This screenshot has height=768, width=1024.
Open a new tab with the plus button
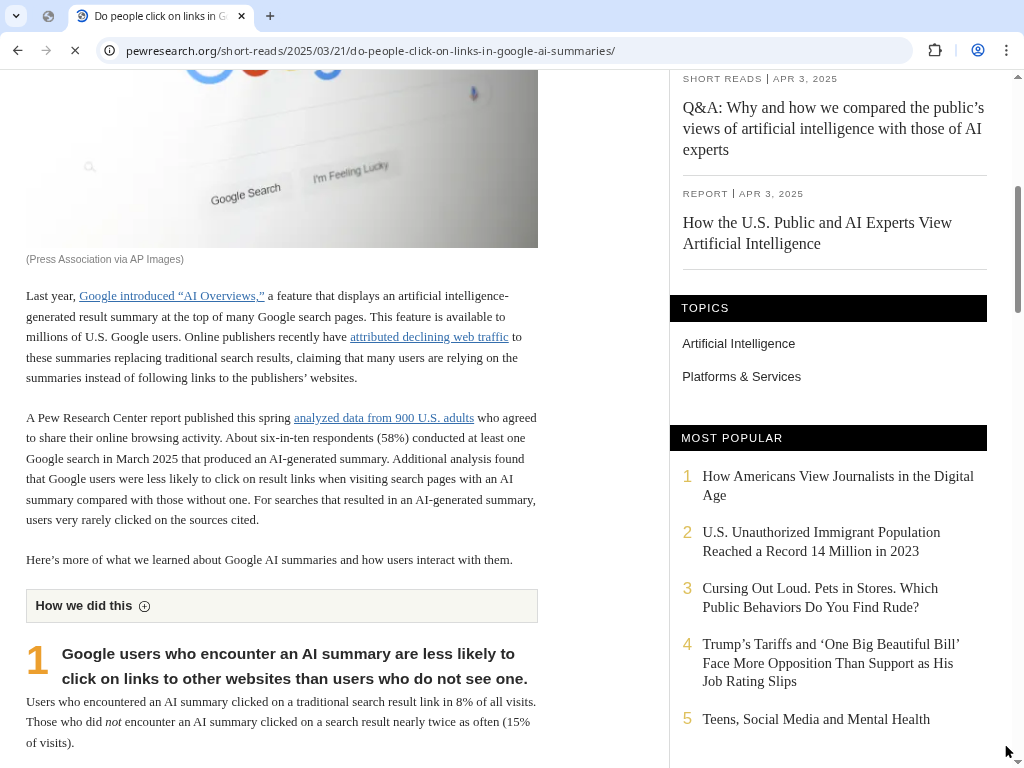pyautogui.click(x=270, y=16)
